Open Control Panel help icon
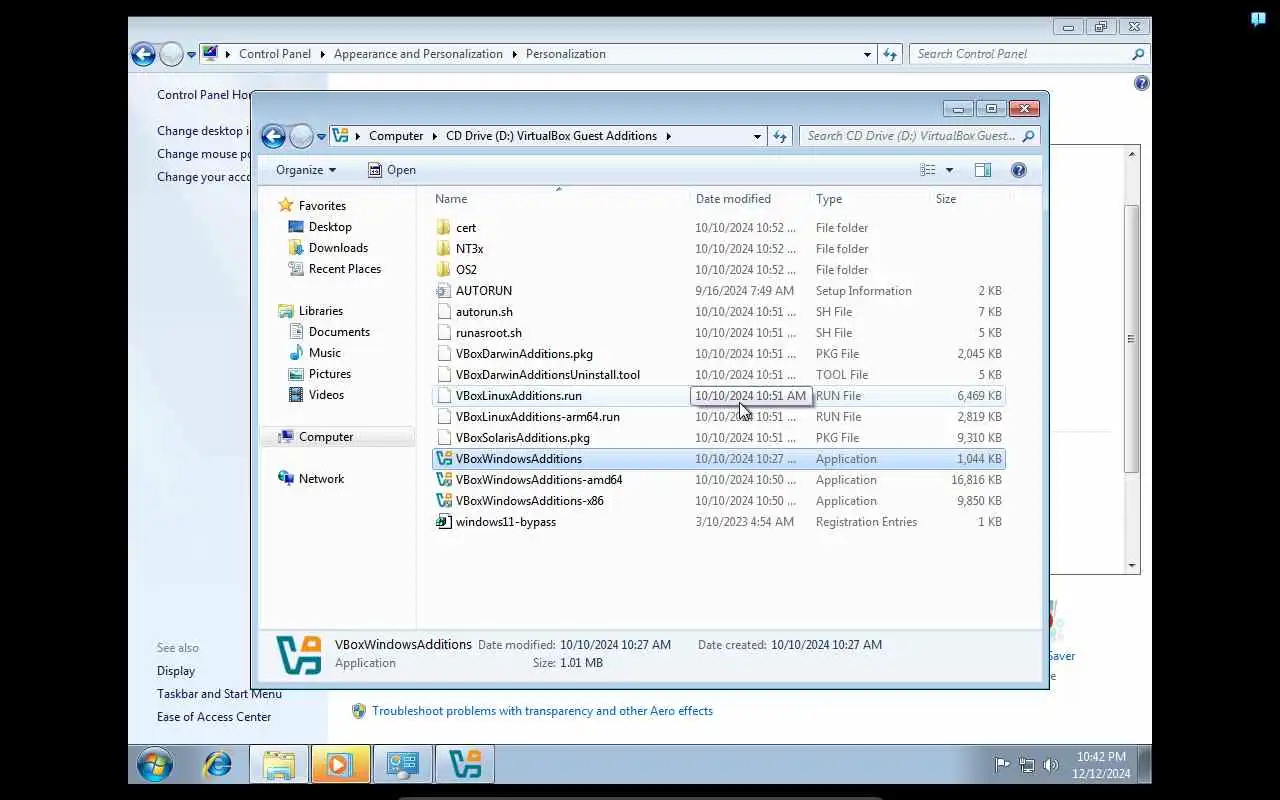Screen dimensions: 1280x800 click(1142, 83)
